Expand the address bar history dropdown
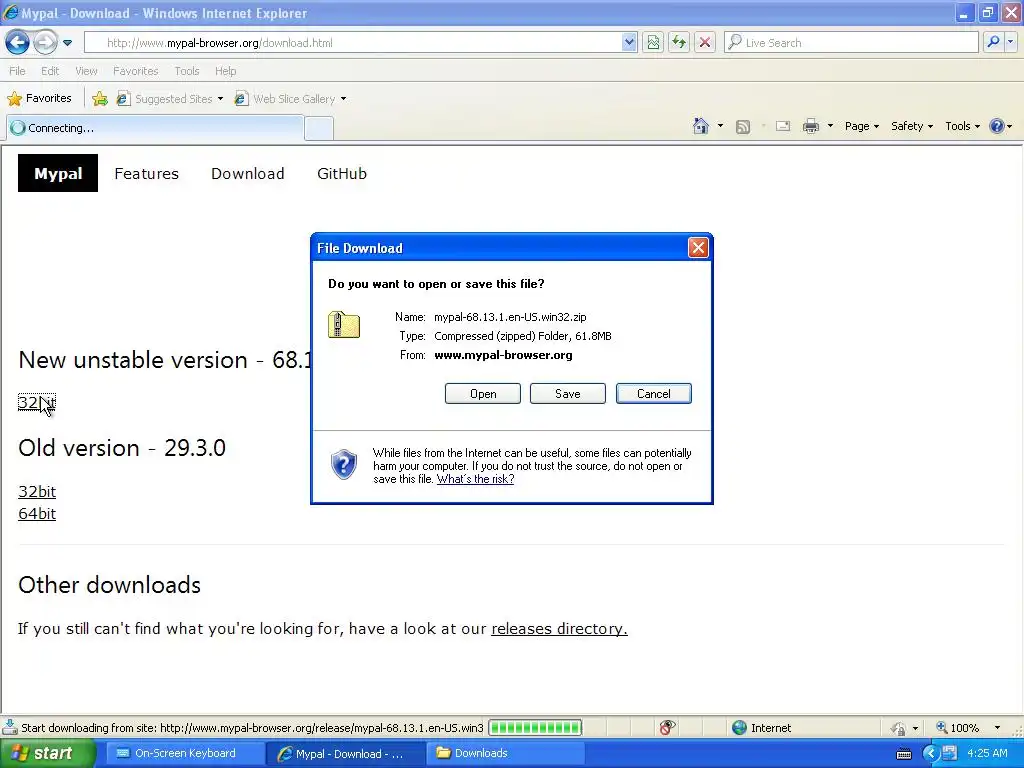The width and height of the screenshot is (1024, 768). [x=629, y=42]
